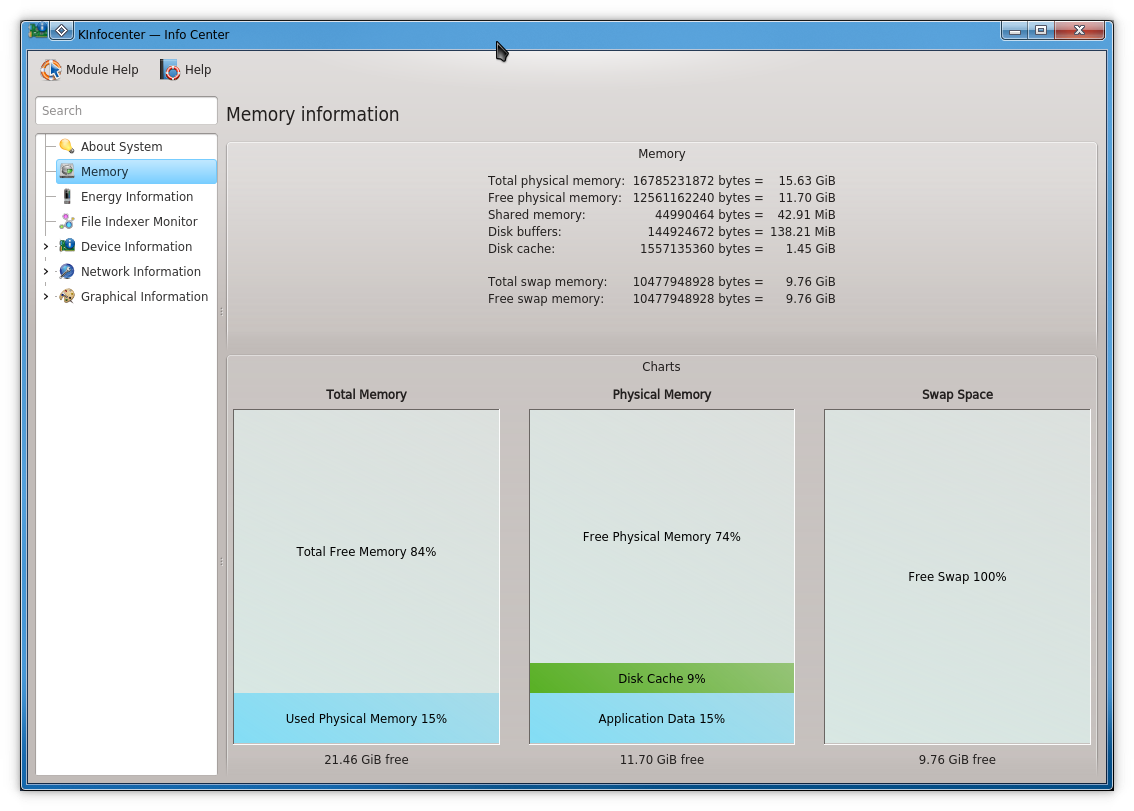Viewport: 1134px width, 811px height.
Task: Select Device Information label
Action: click(136, 246)
